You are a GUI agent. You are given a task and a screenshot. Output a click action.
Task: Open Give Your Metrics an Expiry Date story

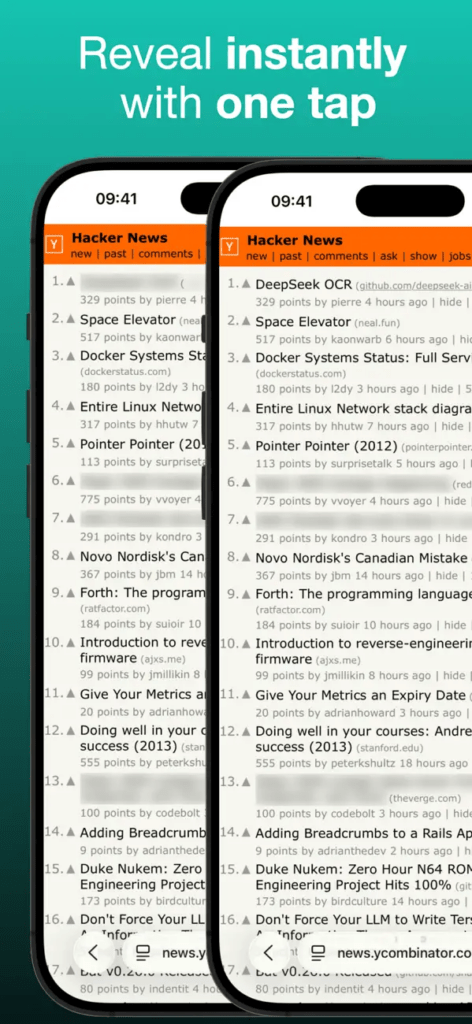[360, 696]
